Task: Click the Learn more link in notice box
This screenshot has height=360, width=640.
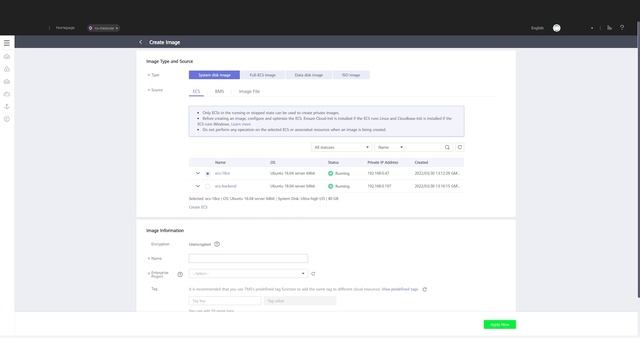Action: click(x=241, y=124)
